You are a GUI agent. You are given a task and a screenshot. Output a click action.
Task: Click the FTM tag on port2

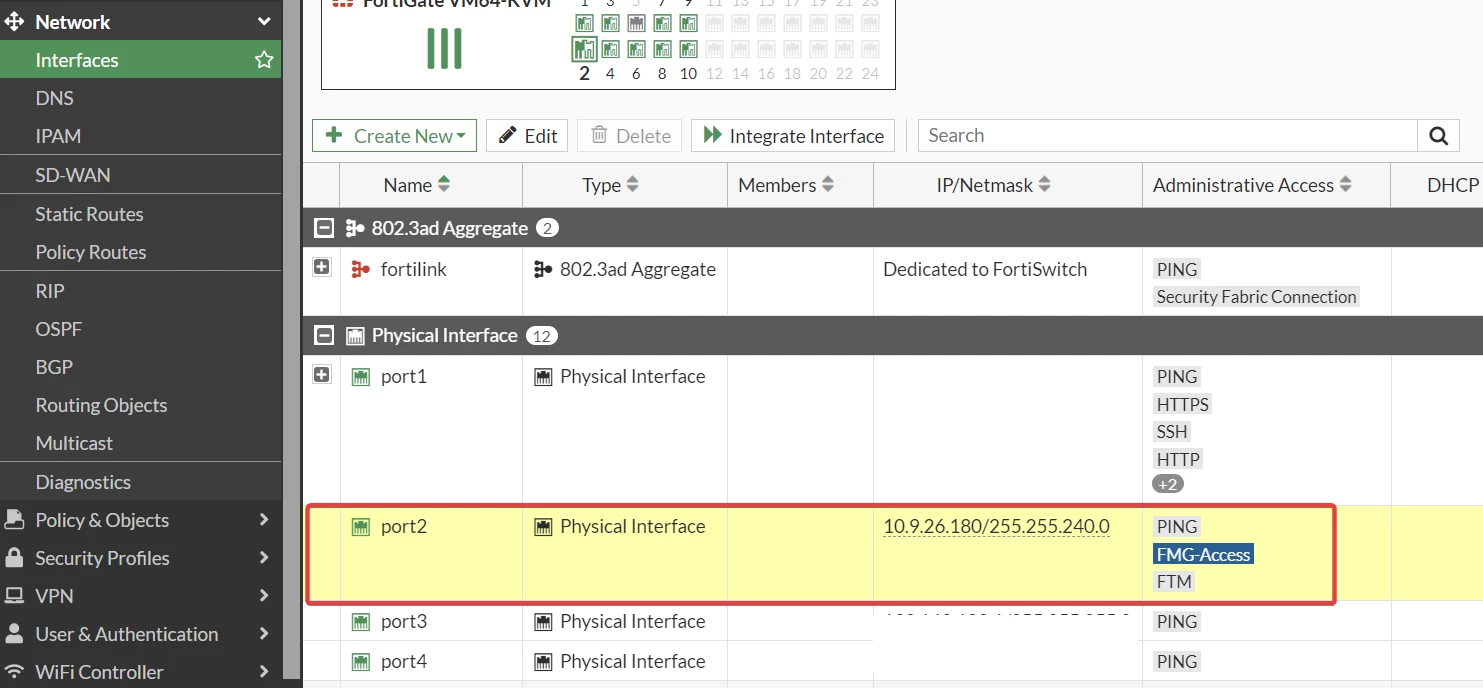tap(1174, 581)
